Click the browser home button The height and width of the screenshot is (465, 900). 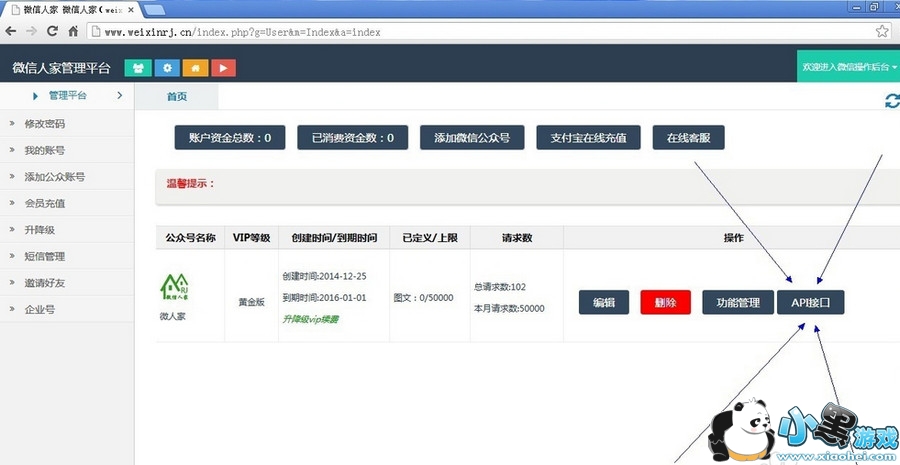73,32
